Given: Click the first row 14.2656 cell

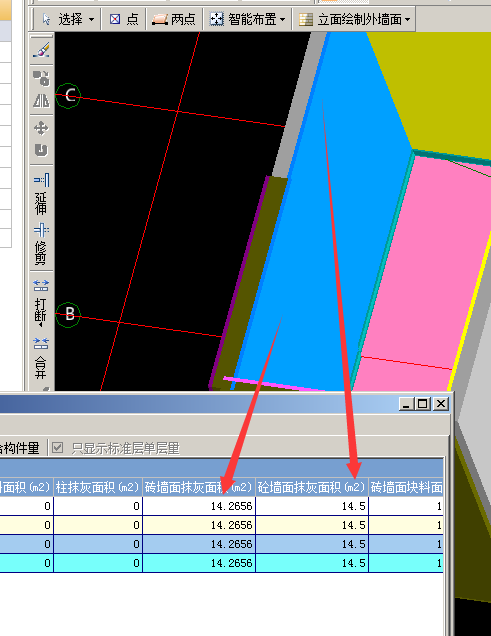Looking at the screenshot, I should (x=199, y=506).
